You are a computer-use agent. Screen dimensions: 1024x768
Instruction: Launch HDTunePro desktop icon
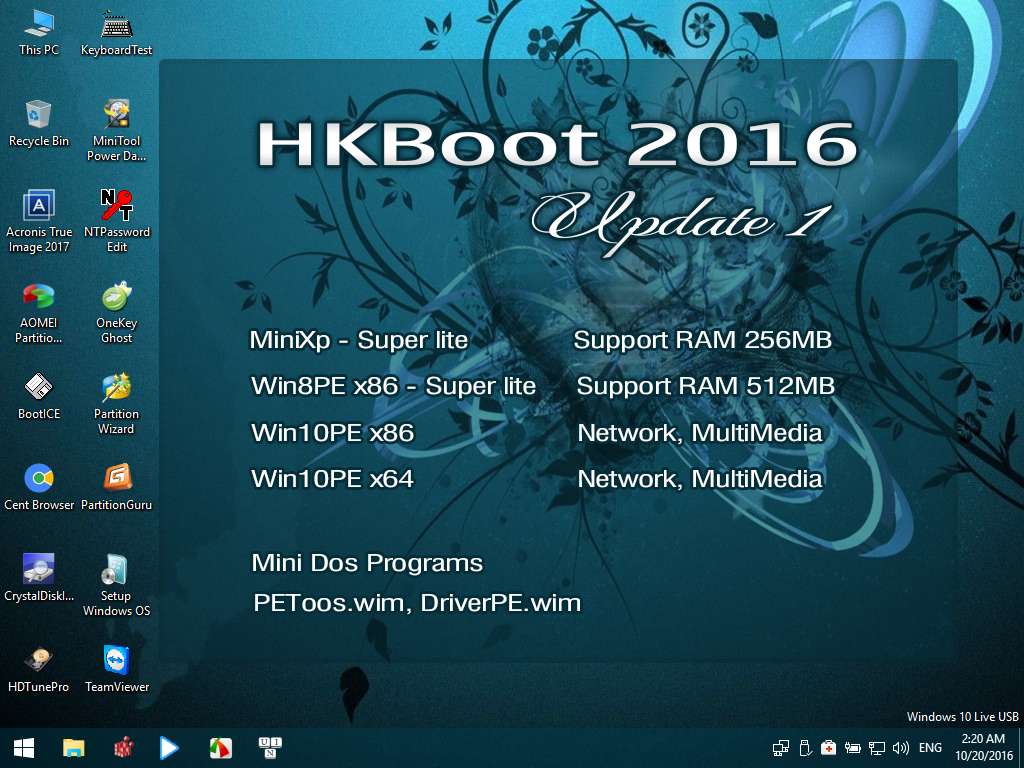[x=39, y=669]
